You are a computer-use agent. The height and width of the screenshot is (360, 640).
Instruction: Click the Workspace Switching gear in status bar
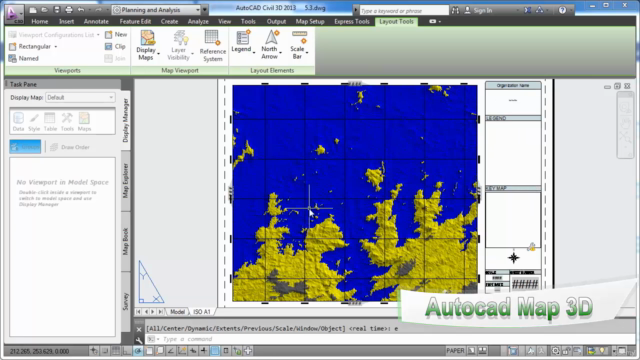(x=556, y=351)
